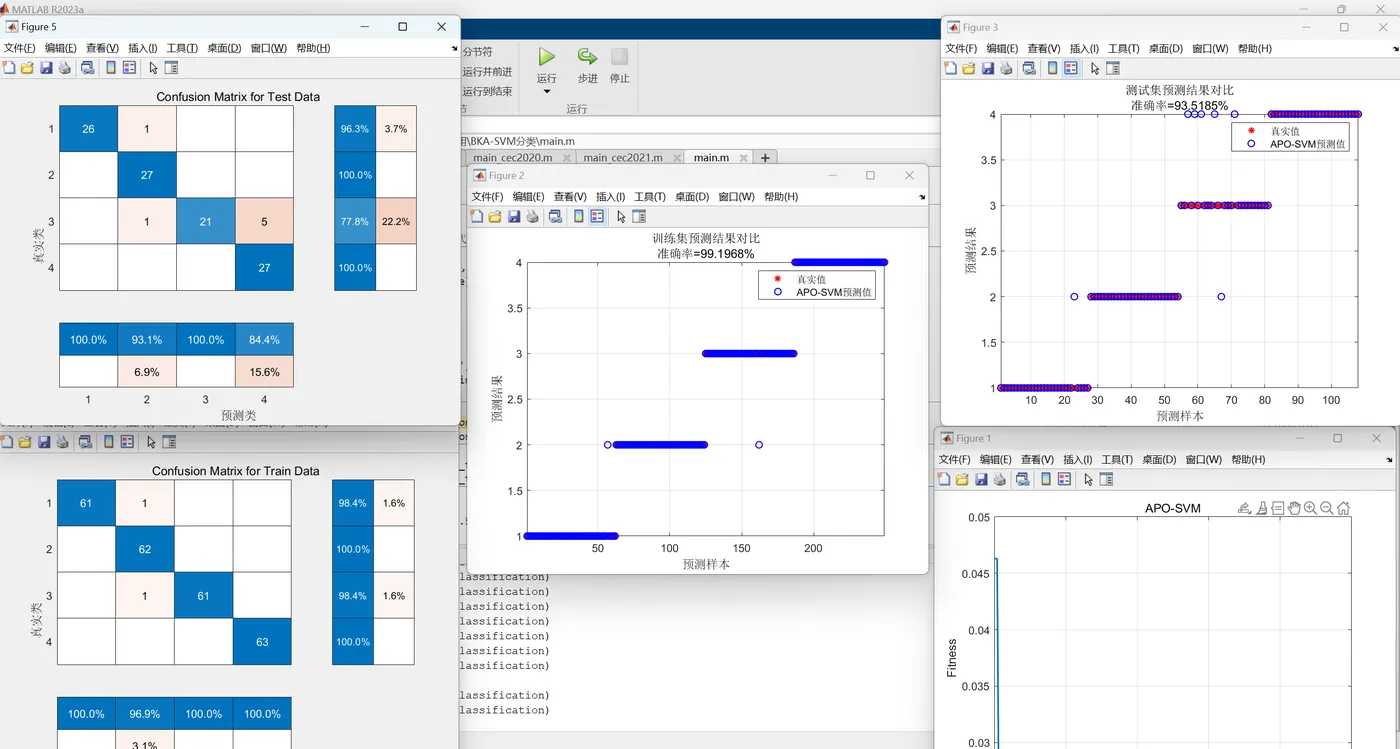
Task: Click the 步进 step button
Action: (x=587, y=65)
